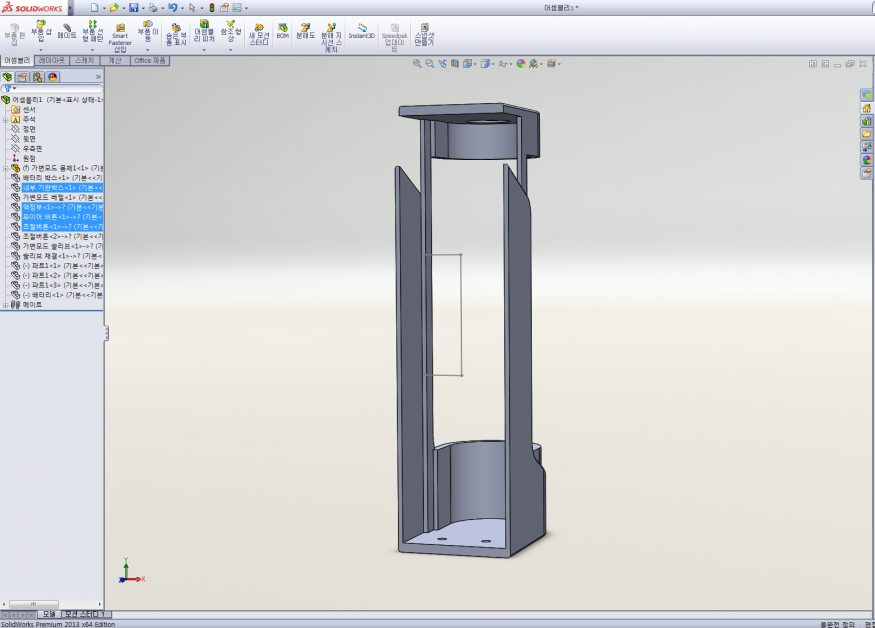Click 부품 선형 패턴 (Linear Component Pattern)
The width and height of the screenshot is (875, 628).
pyautogui.click(x=93, y=32)
